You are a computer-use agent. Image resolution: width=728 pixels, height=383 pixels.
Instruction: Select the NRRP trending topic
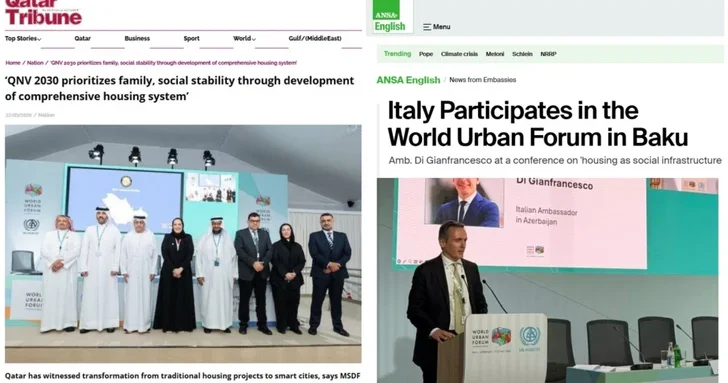pyautogui.click(x=548, y=54)
